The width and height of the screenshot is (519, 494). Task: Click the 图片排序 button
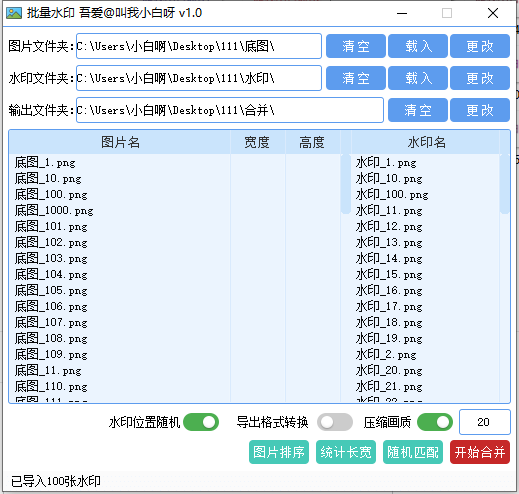(x=279, y=452)
